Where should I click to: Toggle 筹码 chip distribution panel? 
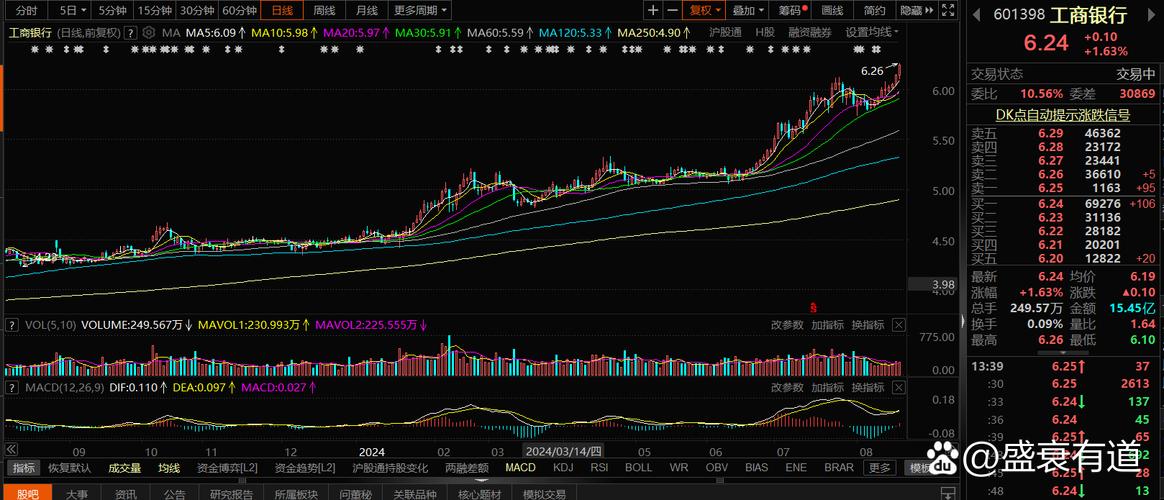tap(791, 10)
